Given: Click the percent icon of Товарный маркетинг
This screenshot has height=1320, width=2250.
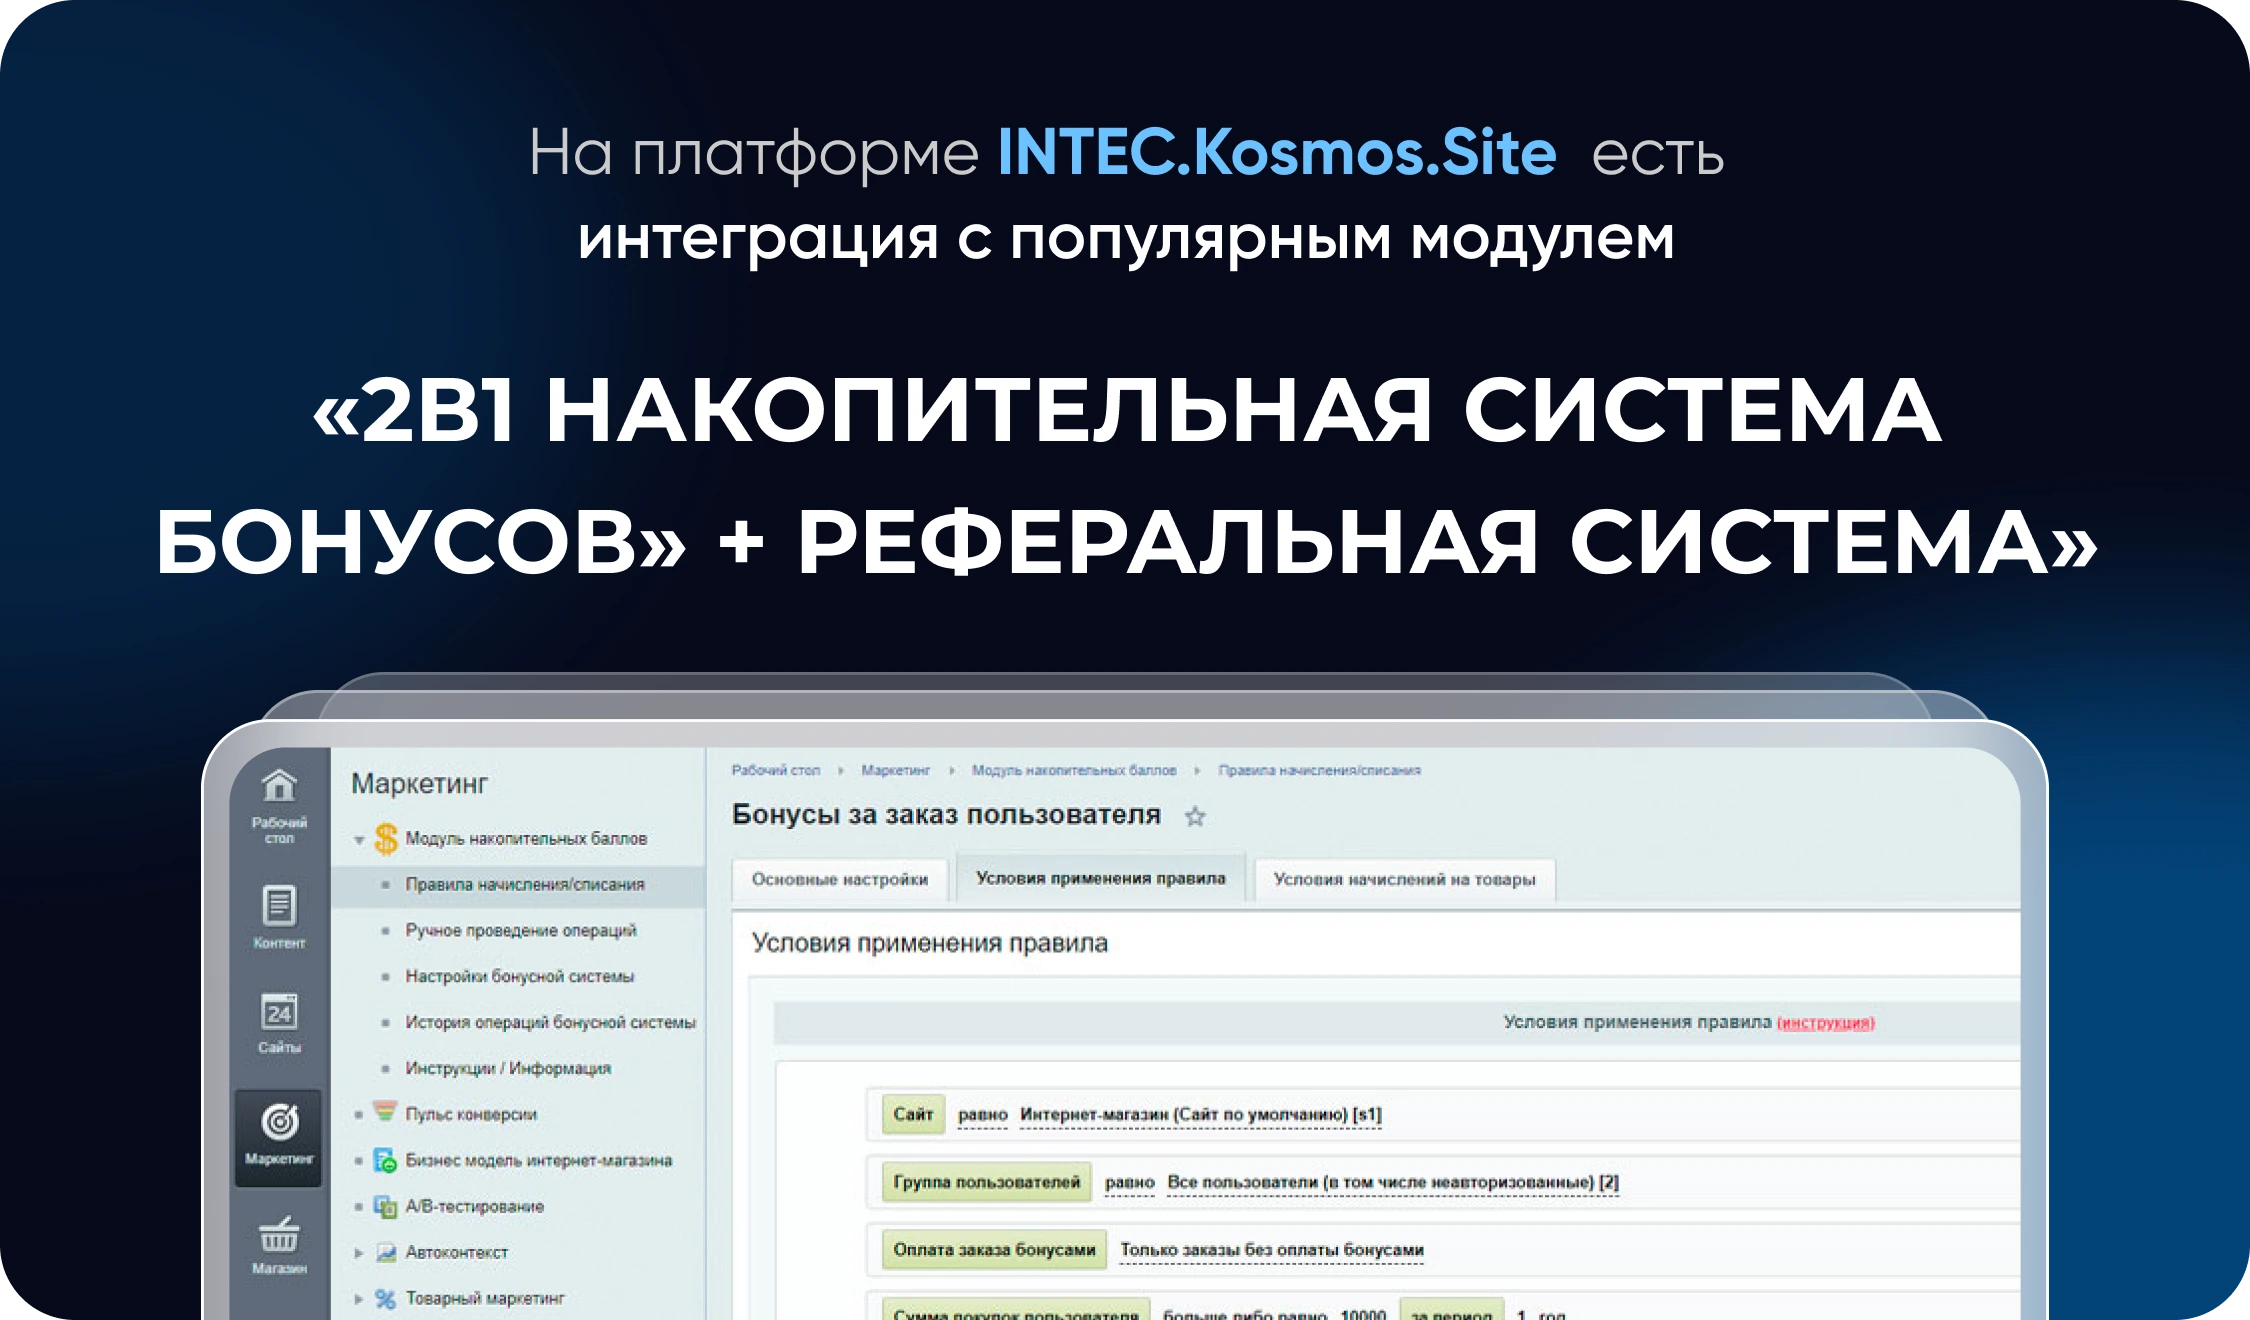Looking at the screenshot, I should [385, 1299].
